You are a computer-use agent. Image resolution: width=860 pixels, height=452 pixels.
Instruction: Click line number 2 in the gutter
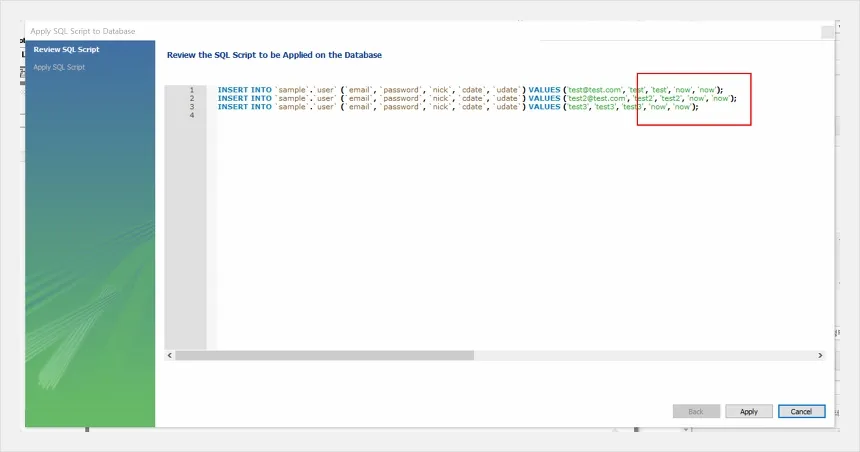point(192,98)
